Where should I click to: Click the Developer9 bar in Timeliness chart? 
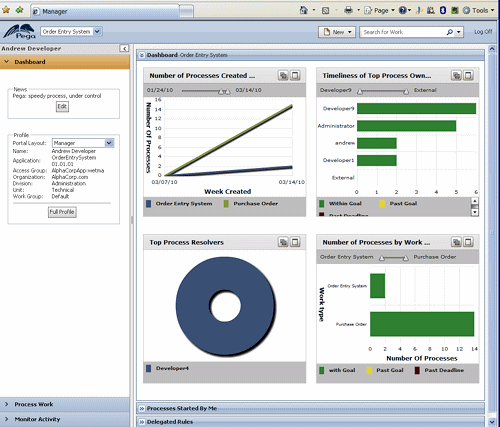[x=416, y=109]
